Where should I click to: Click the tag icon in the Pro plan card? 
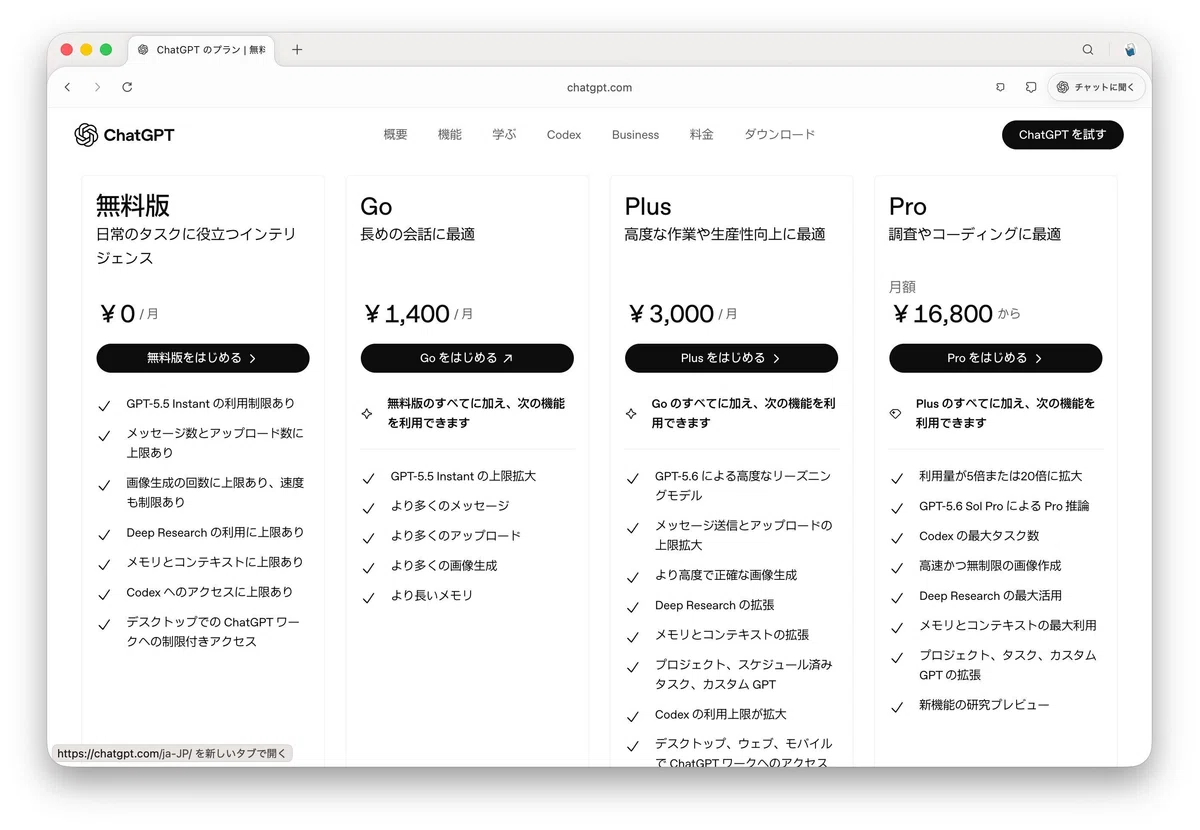[895, 413]
